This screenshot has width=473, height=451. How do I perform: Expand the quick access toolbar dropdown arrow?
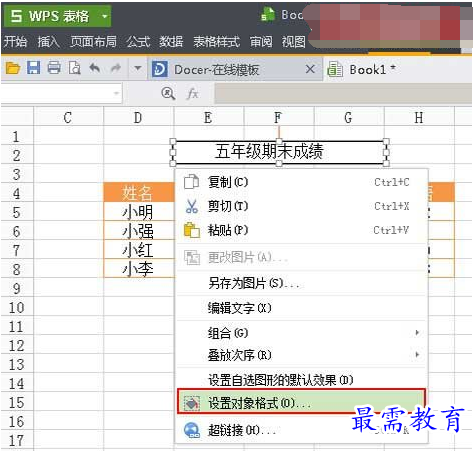[138, 68]
